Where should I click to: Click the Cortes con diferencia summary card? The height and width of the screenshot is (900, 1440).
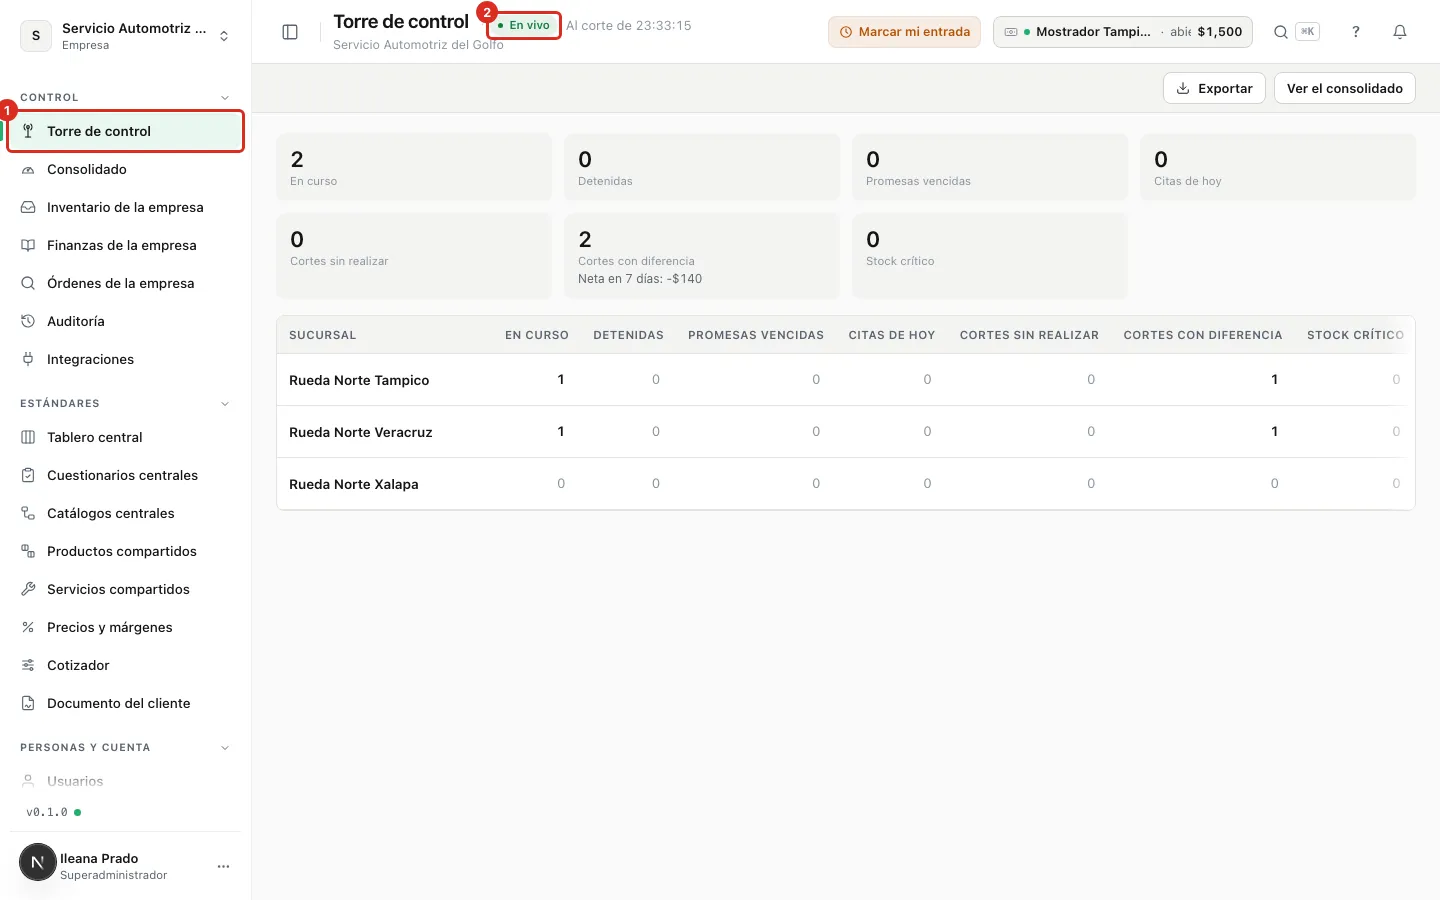(702, 256)
